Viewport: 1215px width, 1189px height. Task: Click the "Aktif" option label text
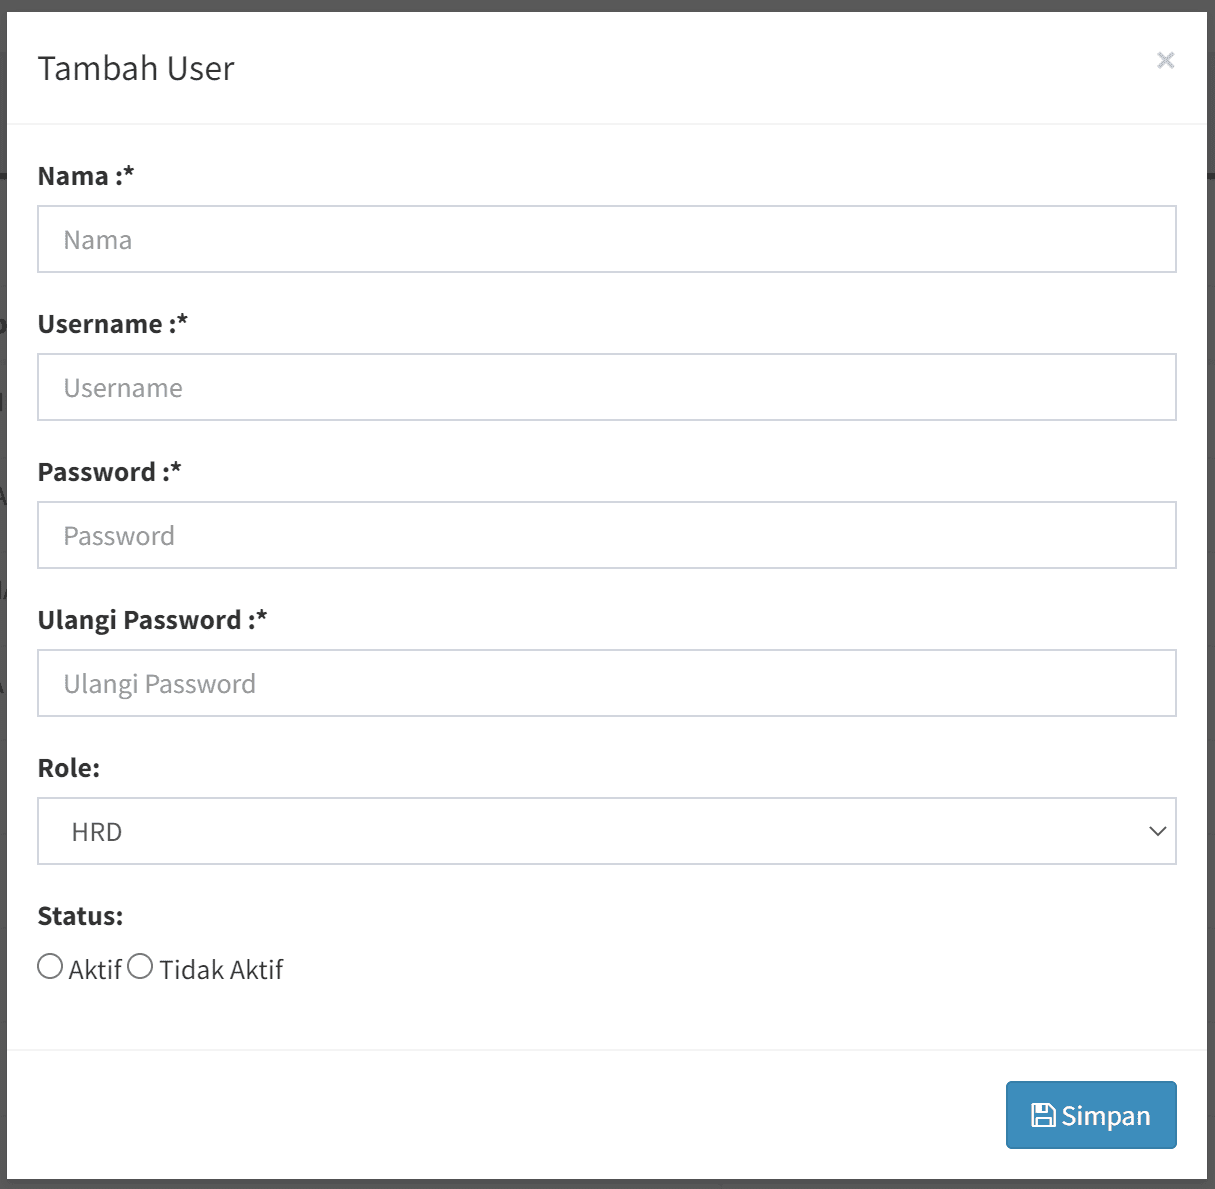pos(95,970)
